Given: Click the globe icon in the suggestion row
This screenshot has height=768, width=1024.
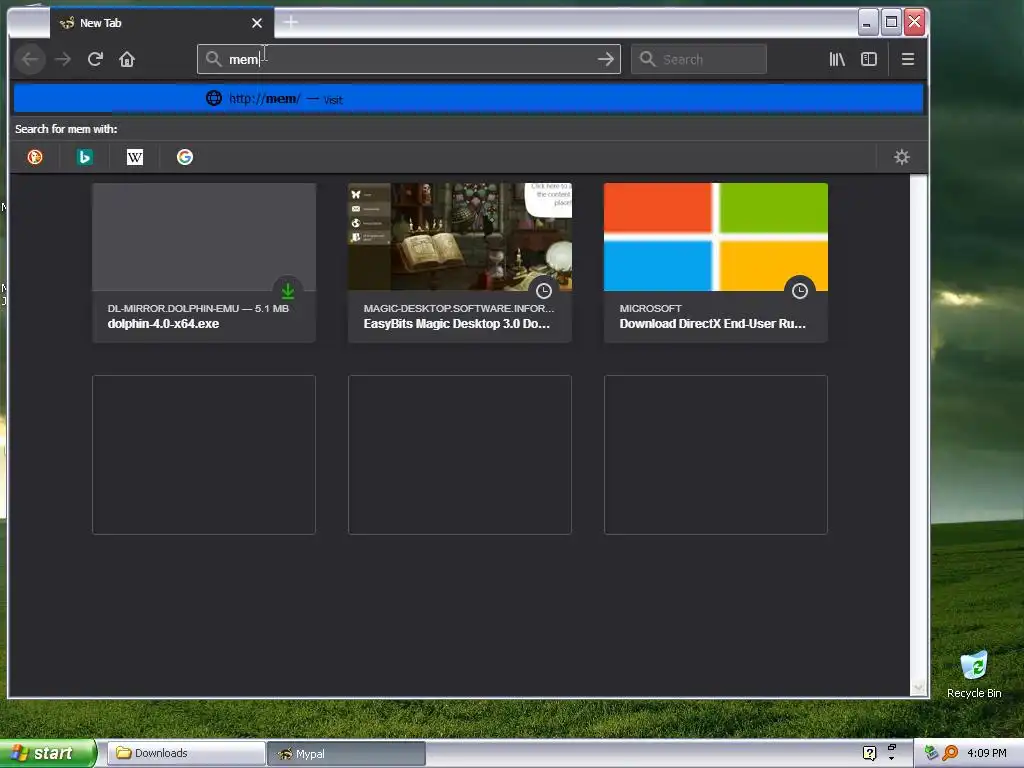Looking at the screenshot, I should pyautogui.click(x=214, y=99).
